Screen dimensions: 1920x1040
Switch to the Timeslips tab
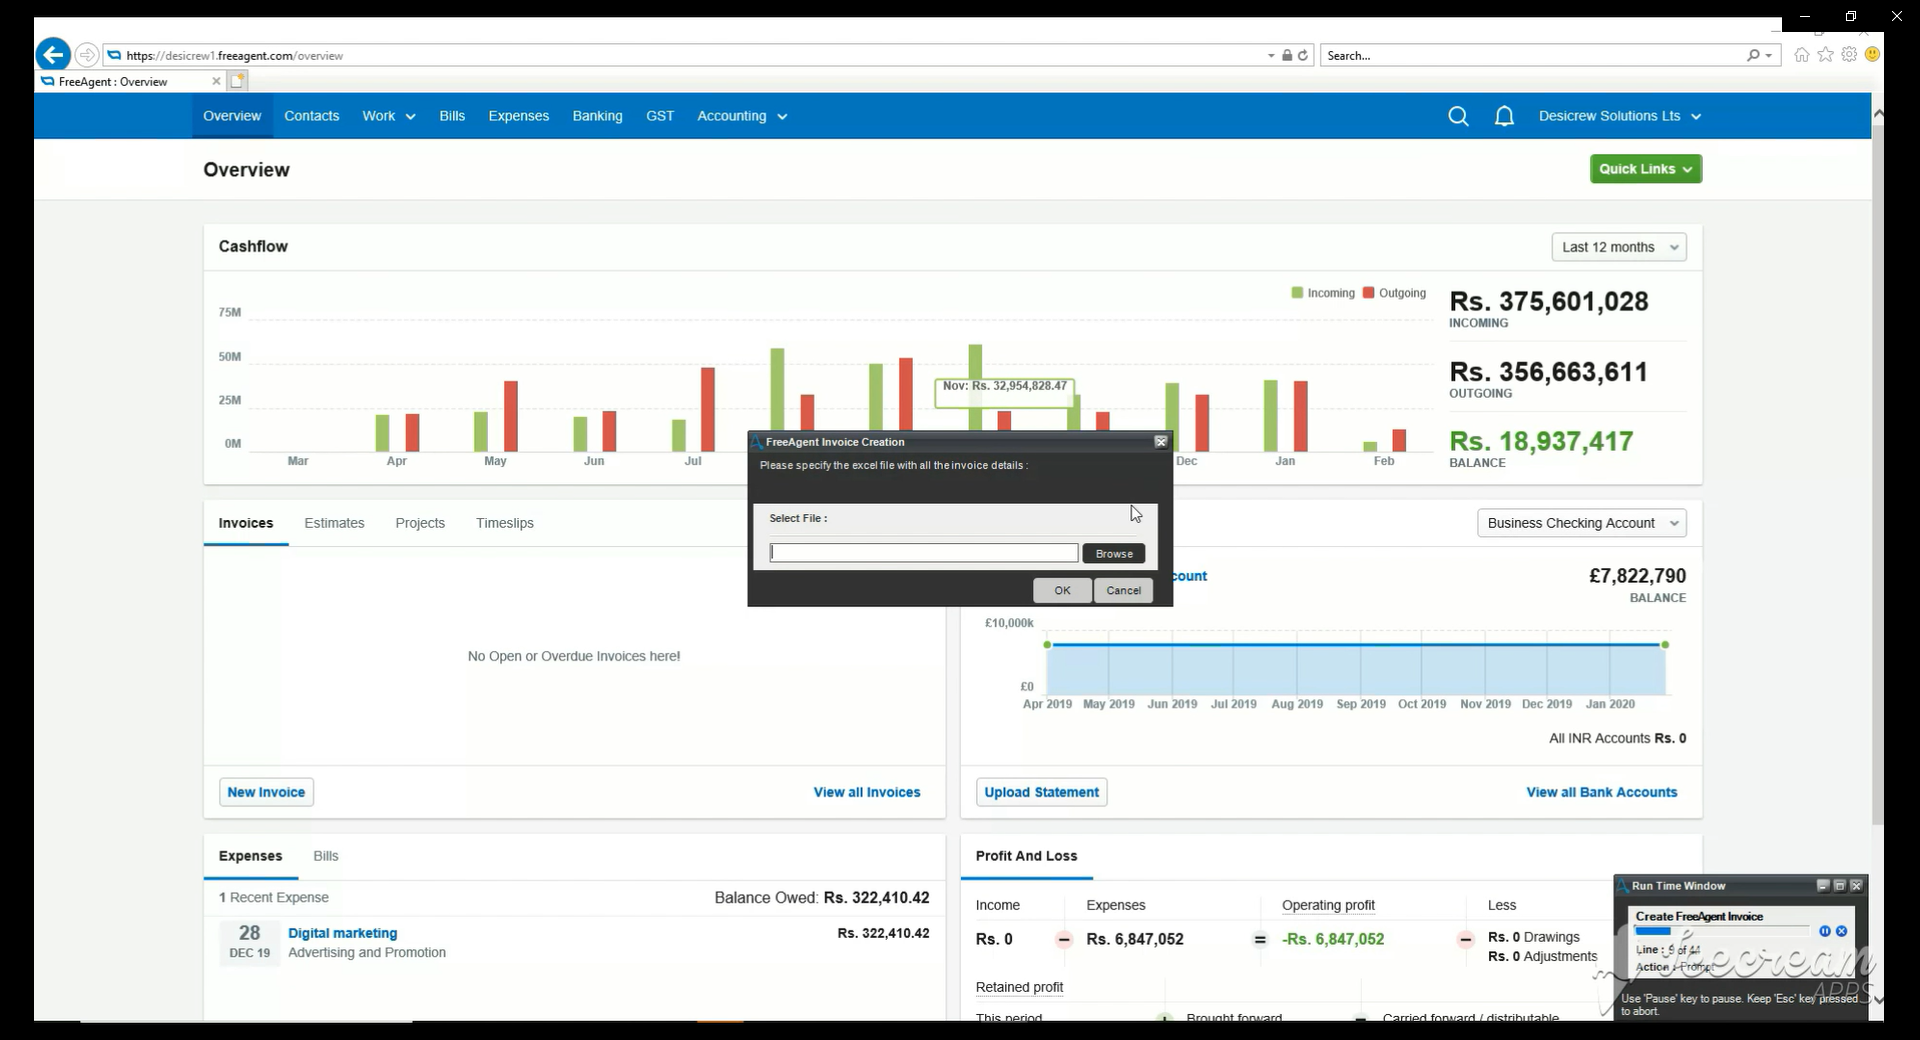point(505,523)
